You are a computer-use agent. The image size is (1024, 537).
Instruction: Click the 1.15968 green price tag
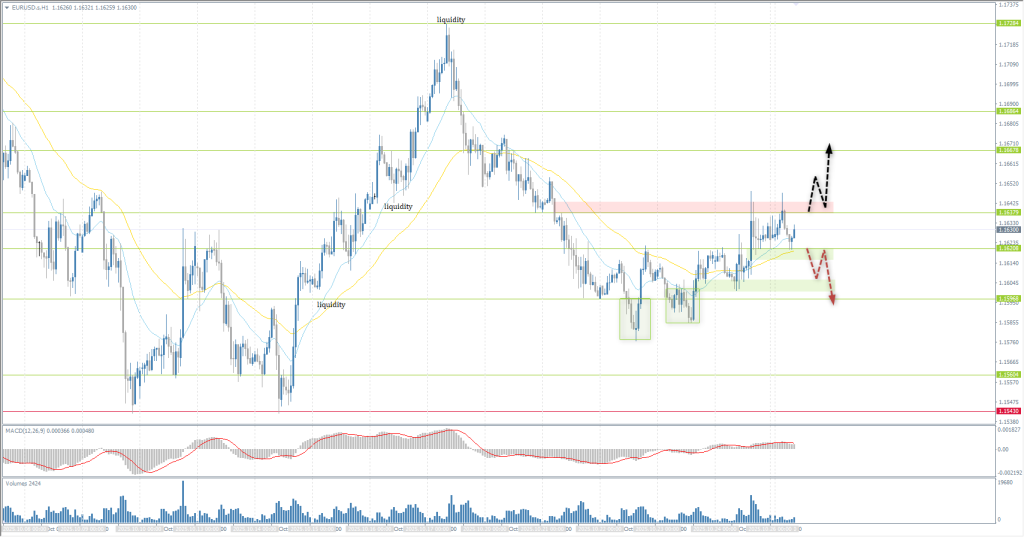tap(1007, 299)
